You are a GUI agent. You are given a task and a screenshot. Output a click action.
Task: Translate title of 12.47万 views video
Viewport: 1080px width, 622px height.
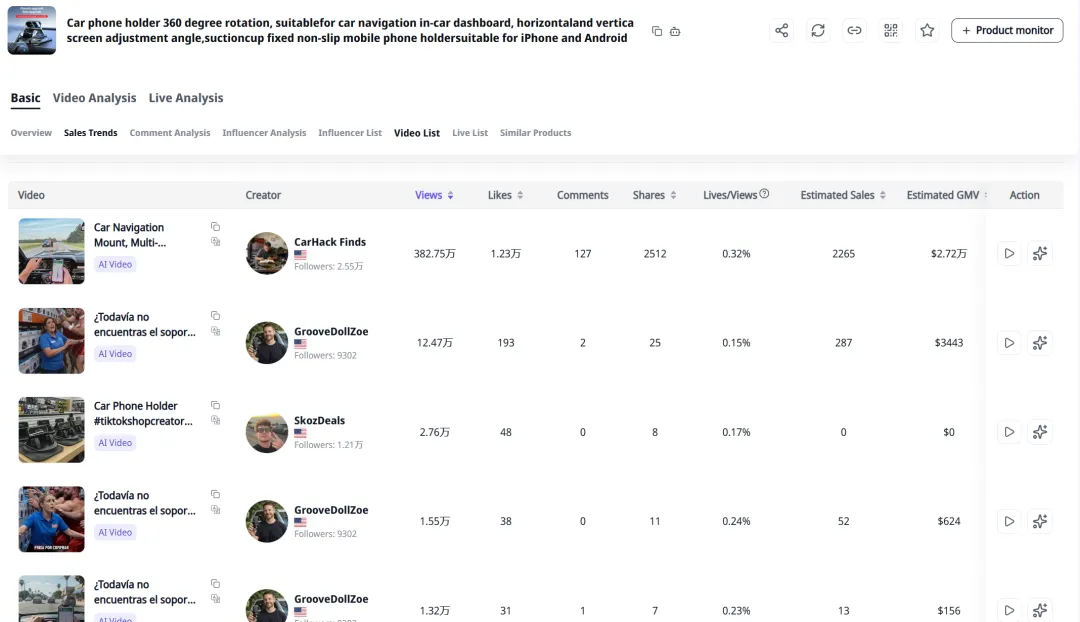pos(216,331)
